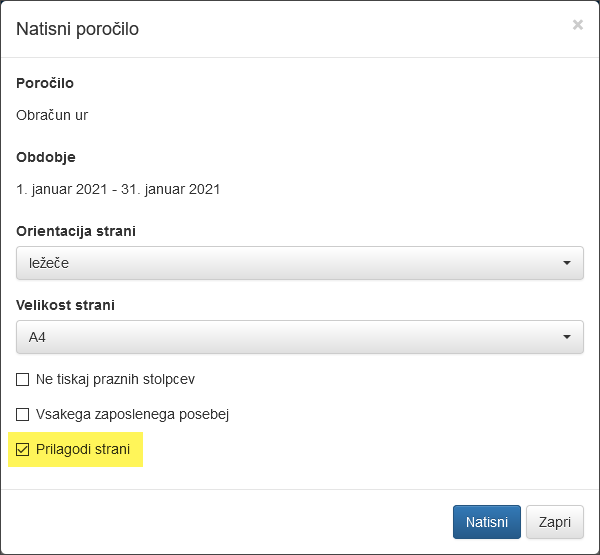Click the Velikost strani field label
Image resolution: width=600 pixels, height=555 pixels.
65,305
